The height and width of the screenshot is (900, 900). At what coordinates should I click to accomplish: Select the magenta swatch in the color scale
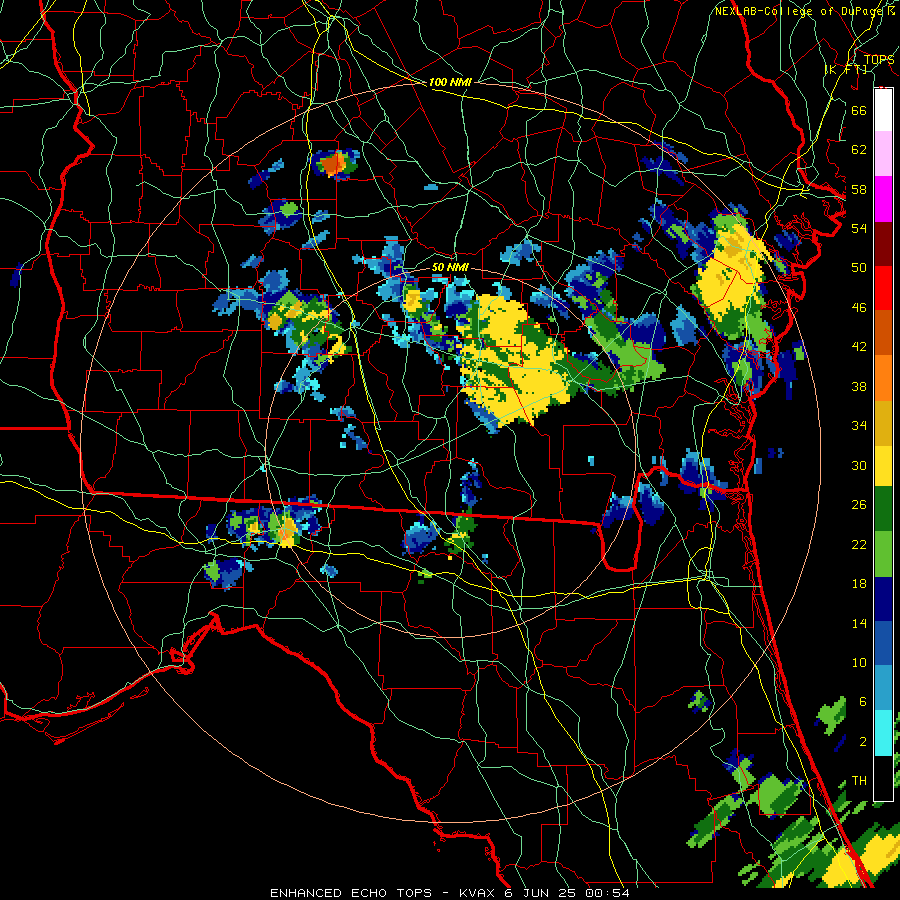883,199
